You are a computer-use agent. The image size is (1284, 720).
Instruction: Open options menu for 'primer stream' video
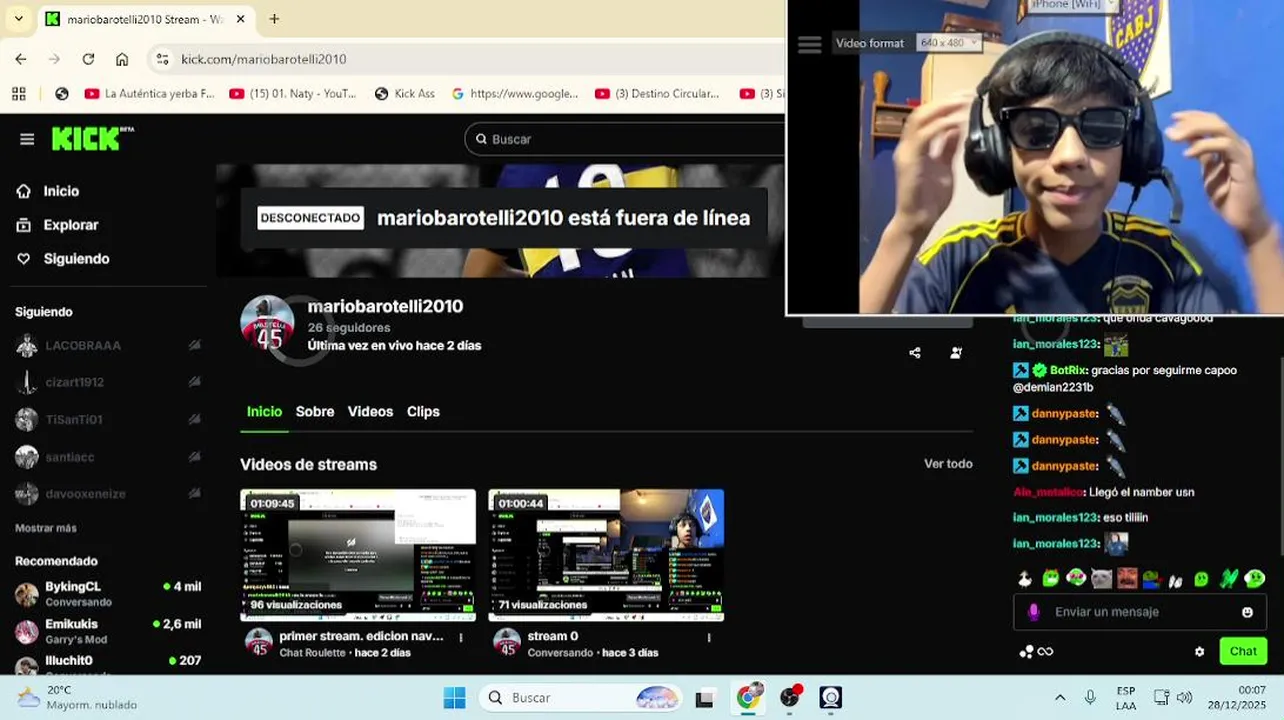coord(461,637)
